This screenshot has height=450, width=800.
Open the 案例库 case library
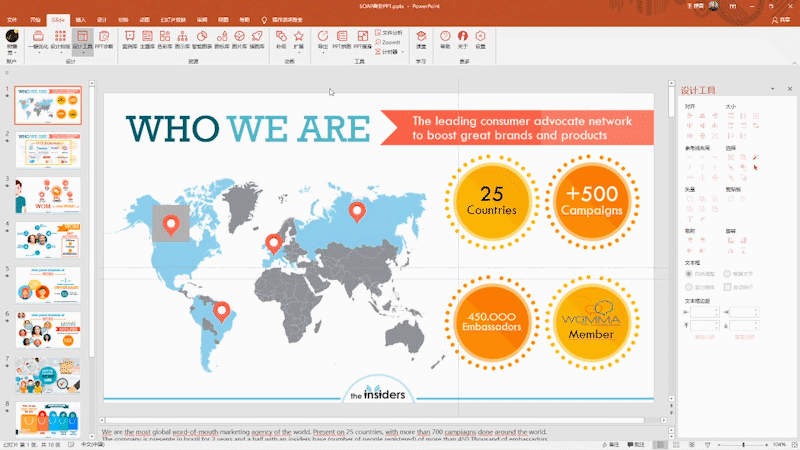point(130,39)
